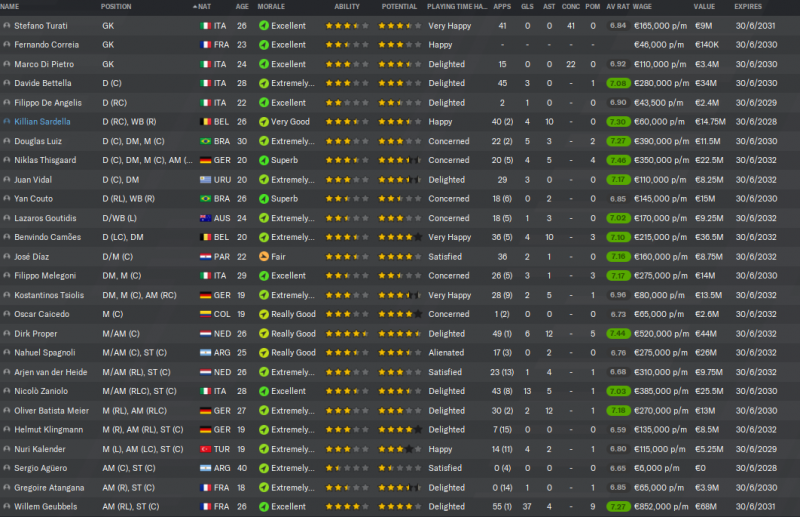800x517 pixels.
Task: Sort by the Value column header
Action: 705,7
